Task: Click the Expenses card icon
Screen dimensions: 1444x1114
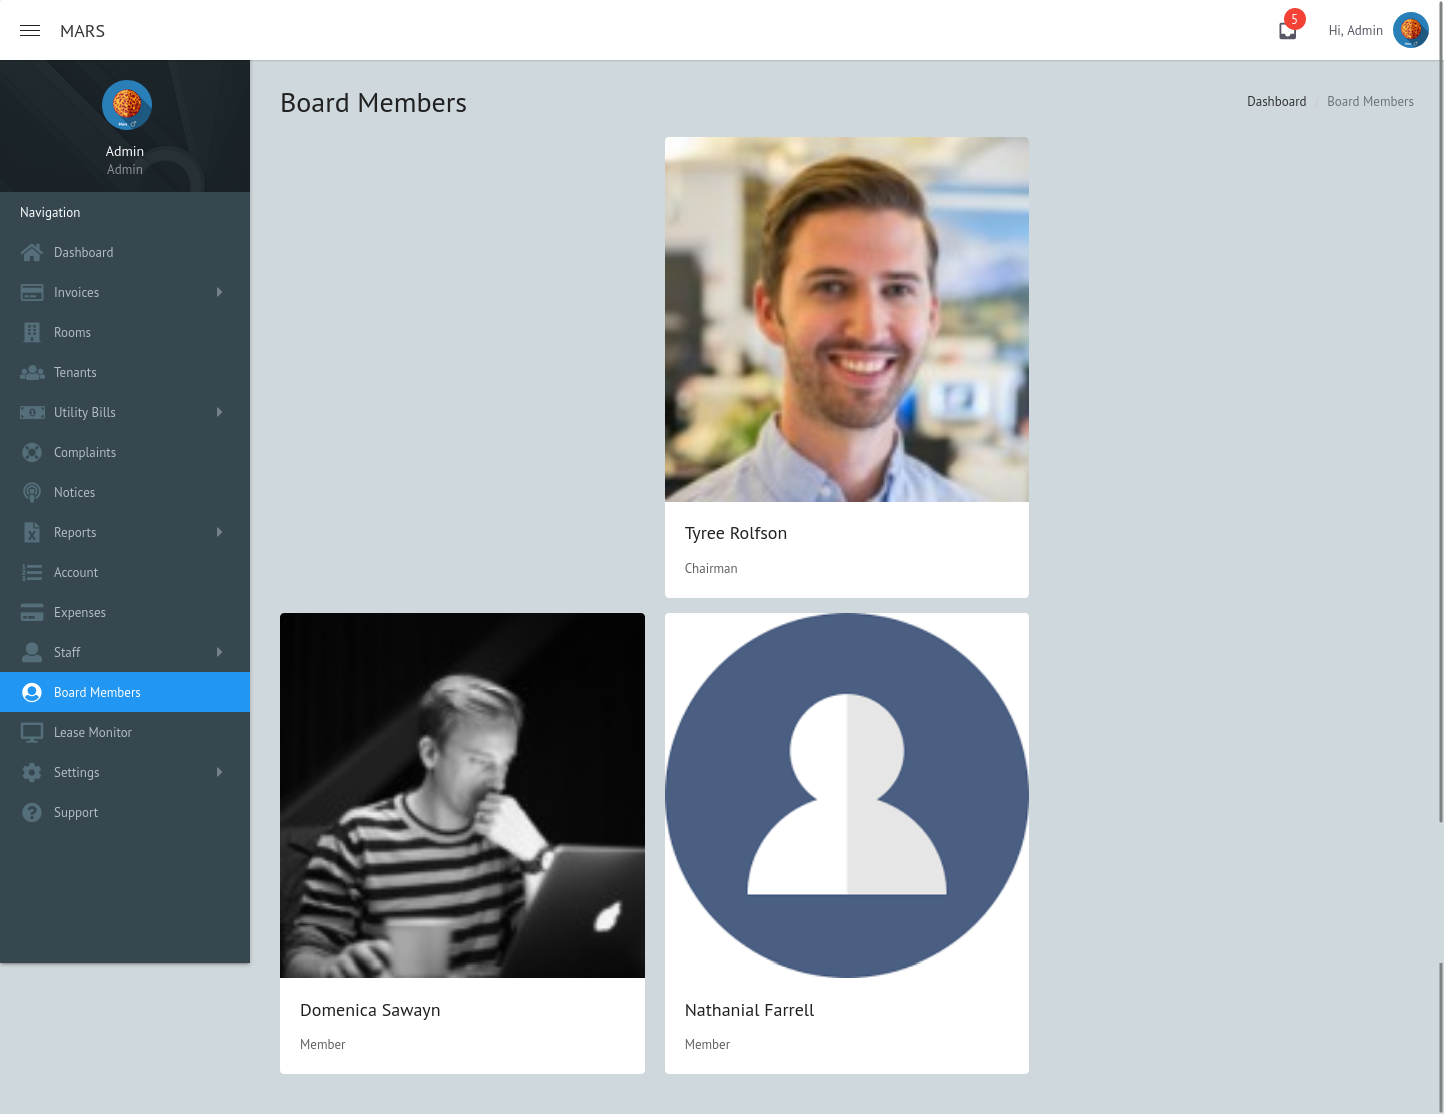Action: (x=32, y=613)
